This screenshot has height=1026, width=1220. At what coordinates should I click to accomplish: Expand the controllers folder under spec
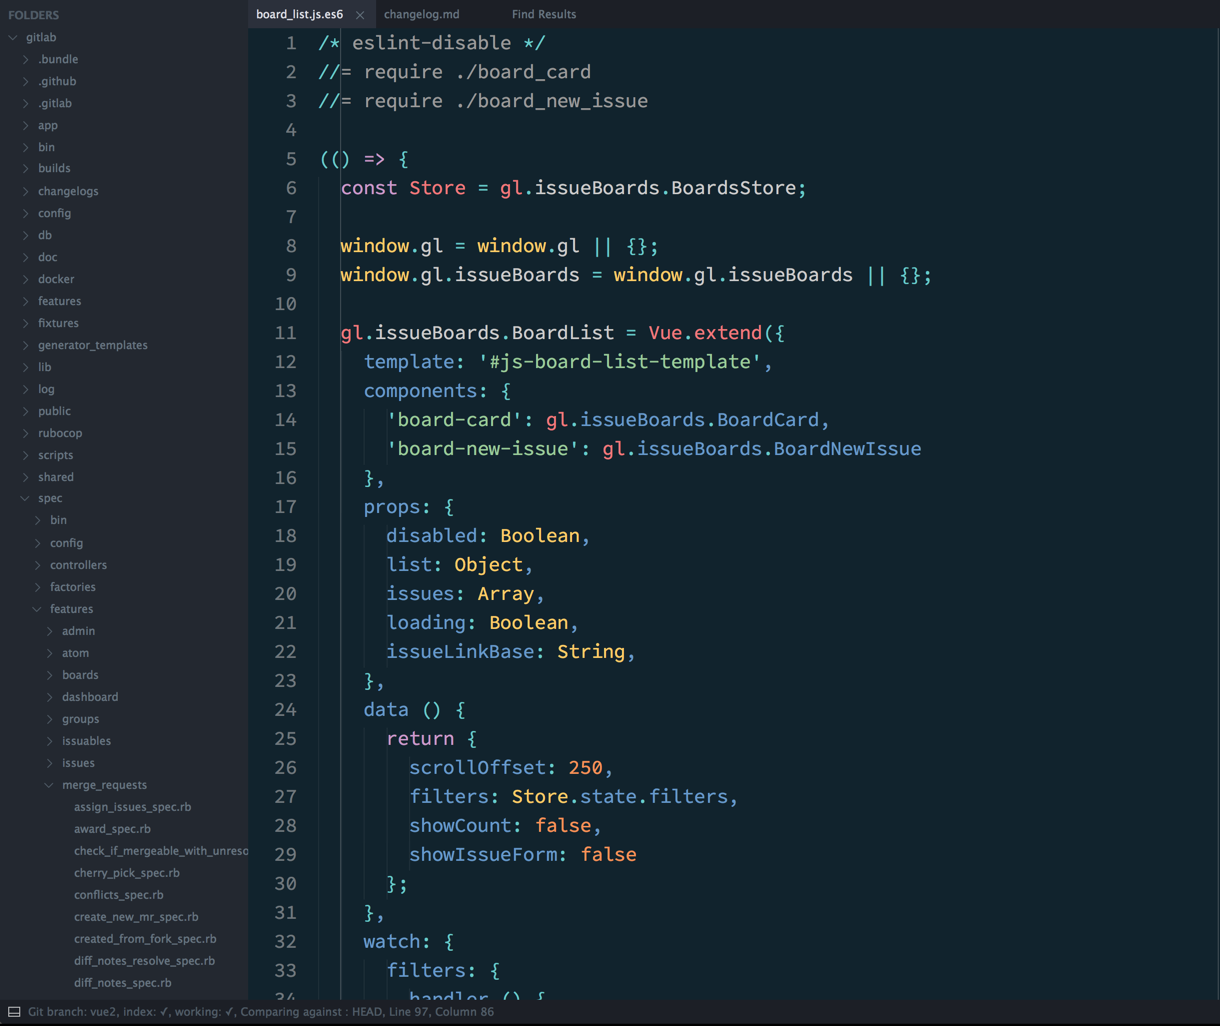[x=38, y=565]
